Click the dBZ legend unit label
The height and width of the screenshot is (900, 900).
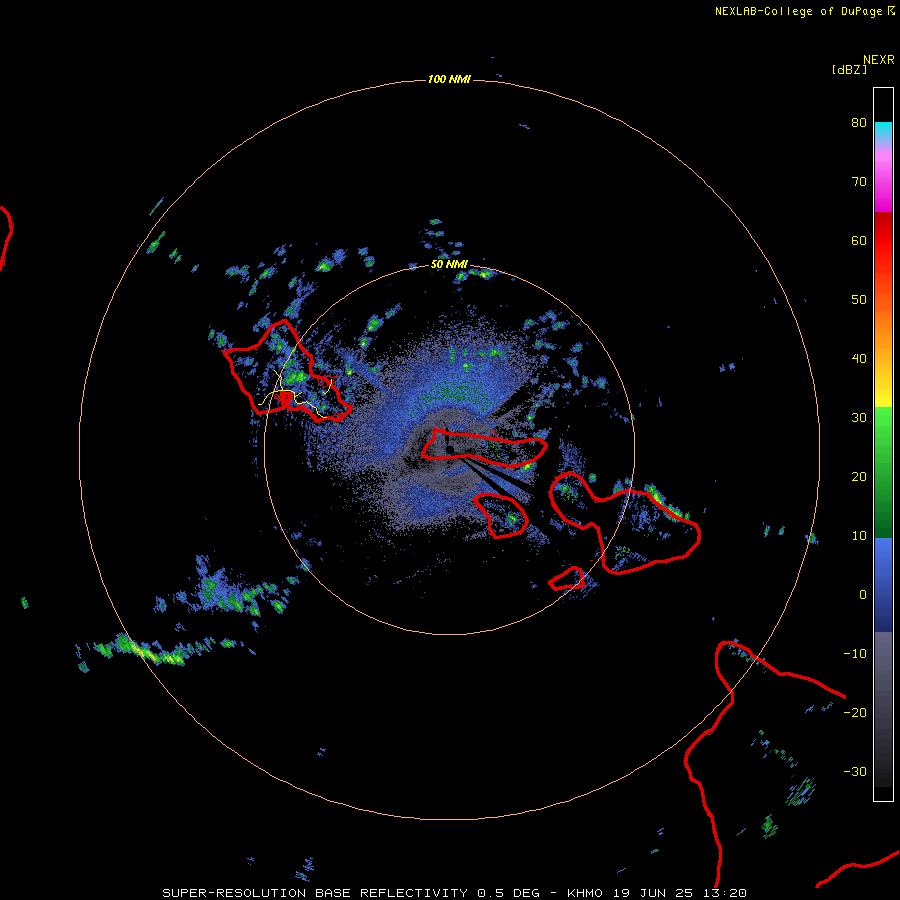pyautogui.click(x=849, y=69)
